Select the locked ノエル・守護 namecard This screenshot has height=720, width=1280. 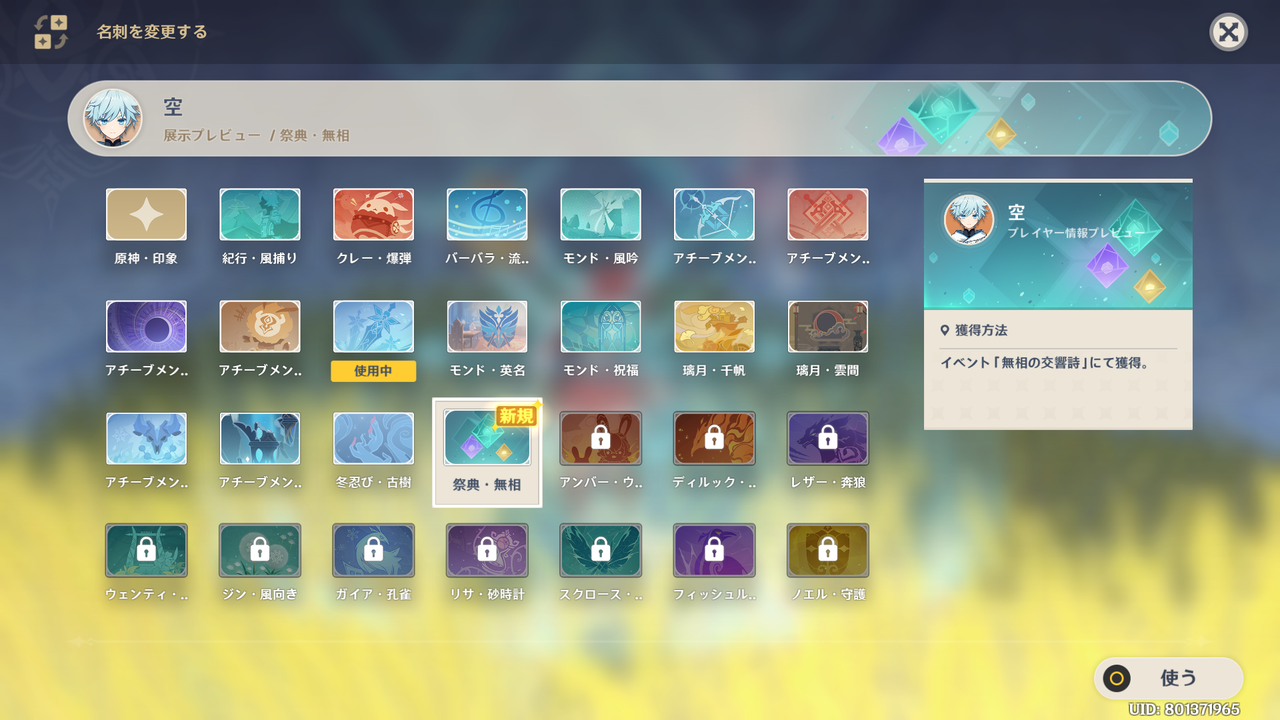tap(827, 550)
